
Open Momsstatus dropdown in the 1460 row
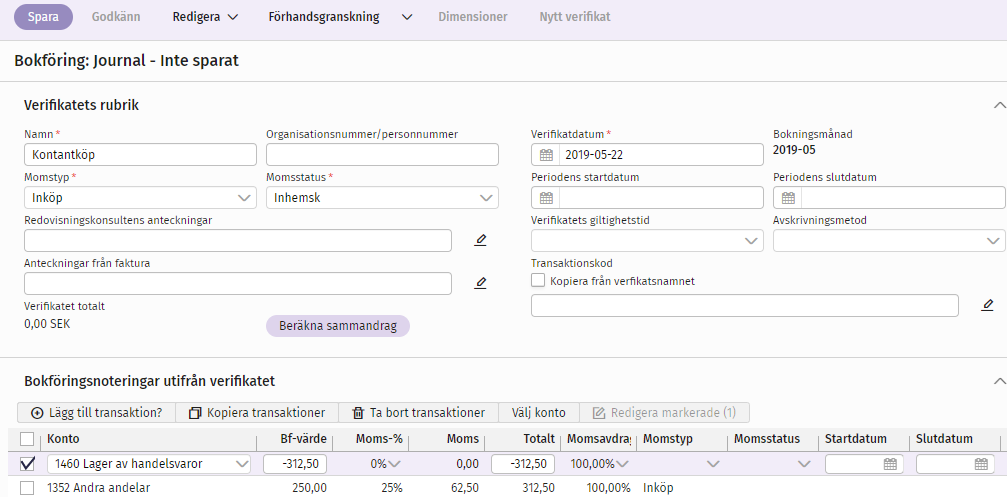(x=803, y=464)
